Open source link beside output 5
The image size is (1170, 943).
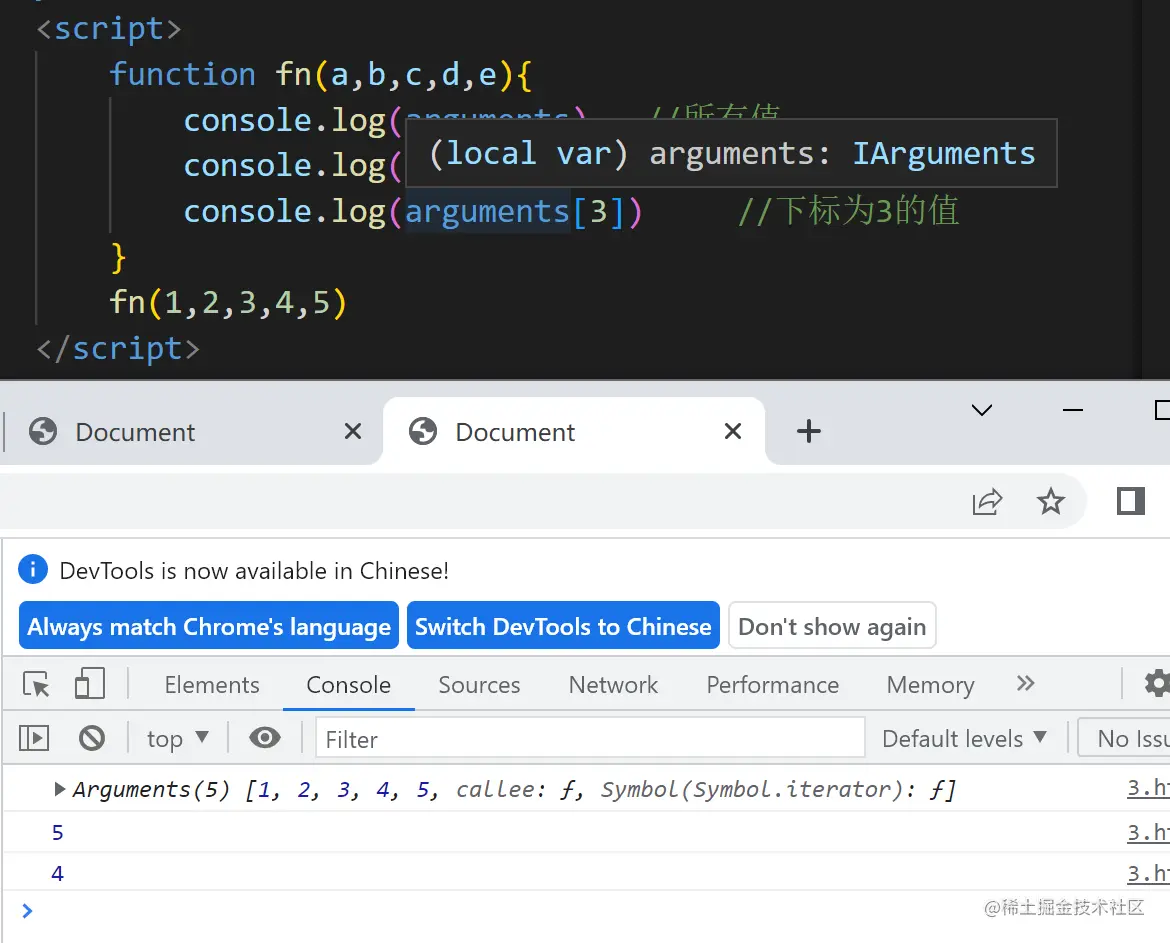tap(1148, 833)
